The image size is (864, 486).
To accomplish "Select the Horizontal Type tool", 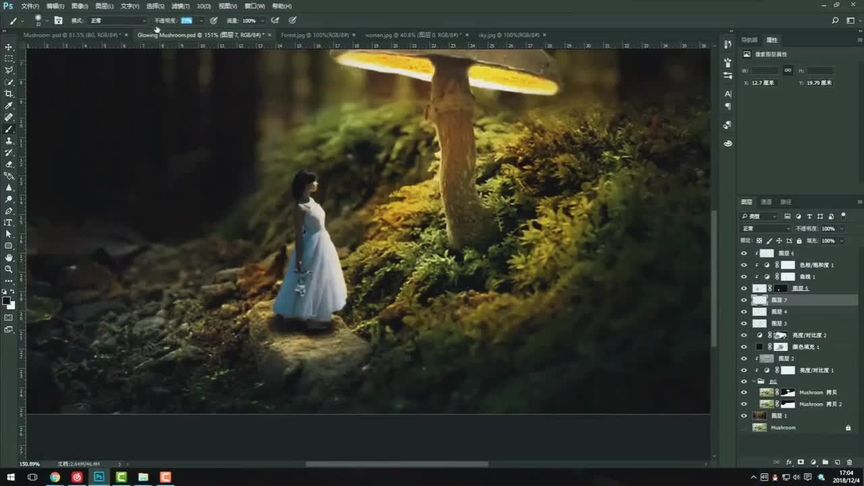I will click(9, 222).
